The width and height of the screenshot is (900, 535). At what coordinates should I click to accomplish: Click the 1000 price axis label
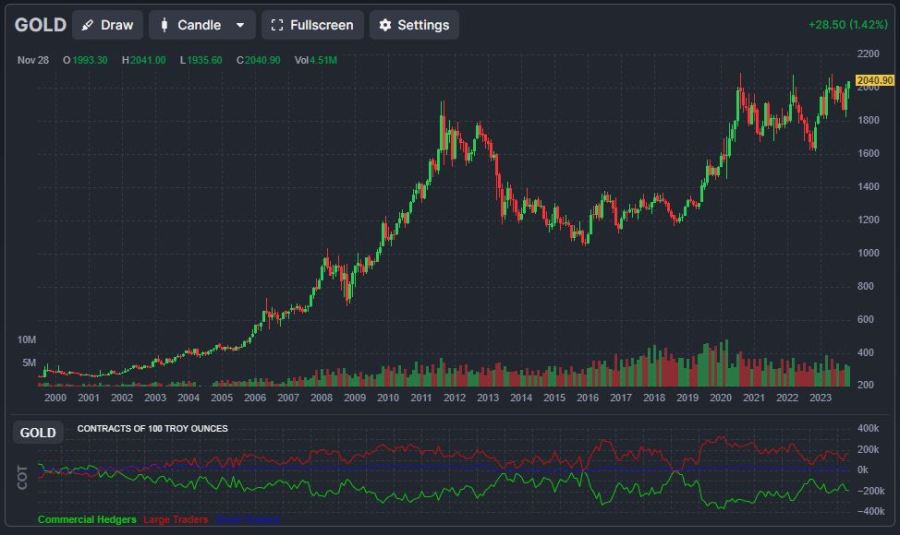[868, 253]
